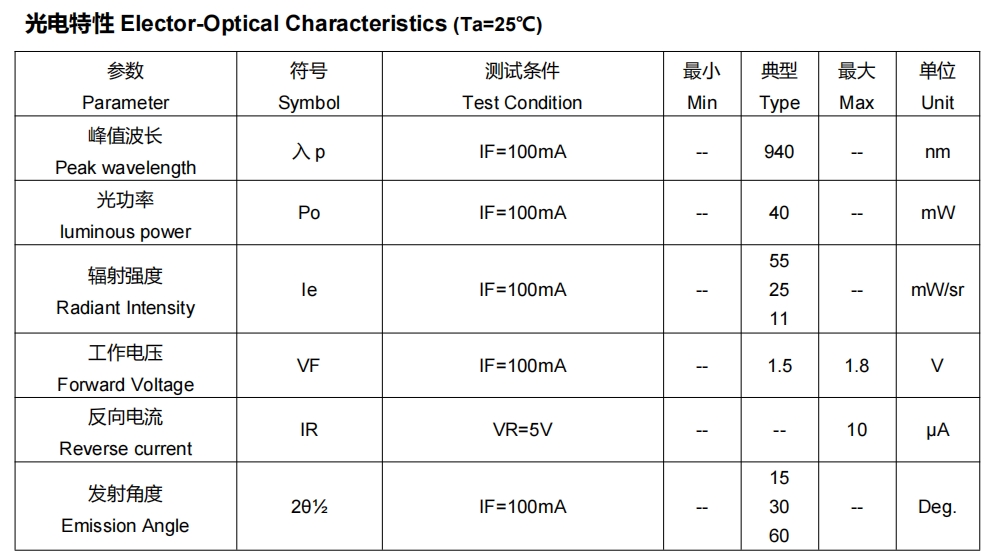Select the Radiant Intensity parameter cell

[x=126, y=290]
